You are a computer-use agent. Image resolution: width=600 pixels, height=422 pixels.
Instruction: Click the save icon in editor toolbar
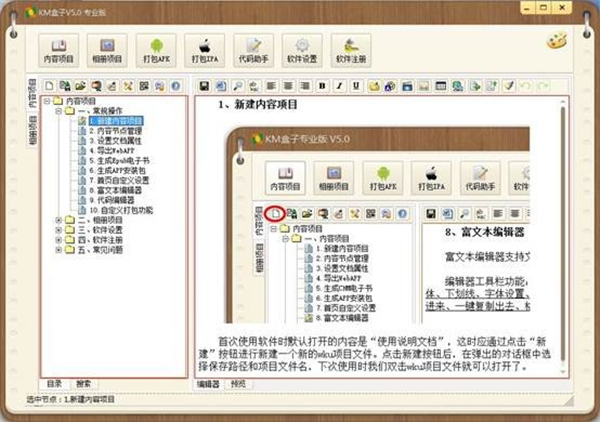coord(205,86)
